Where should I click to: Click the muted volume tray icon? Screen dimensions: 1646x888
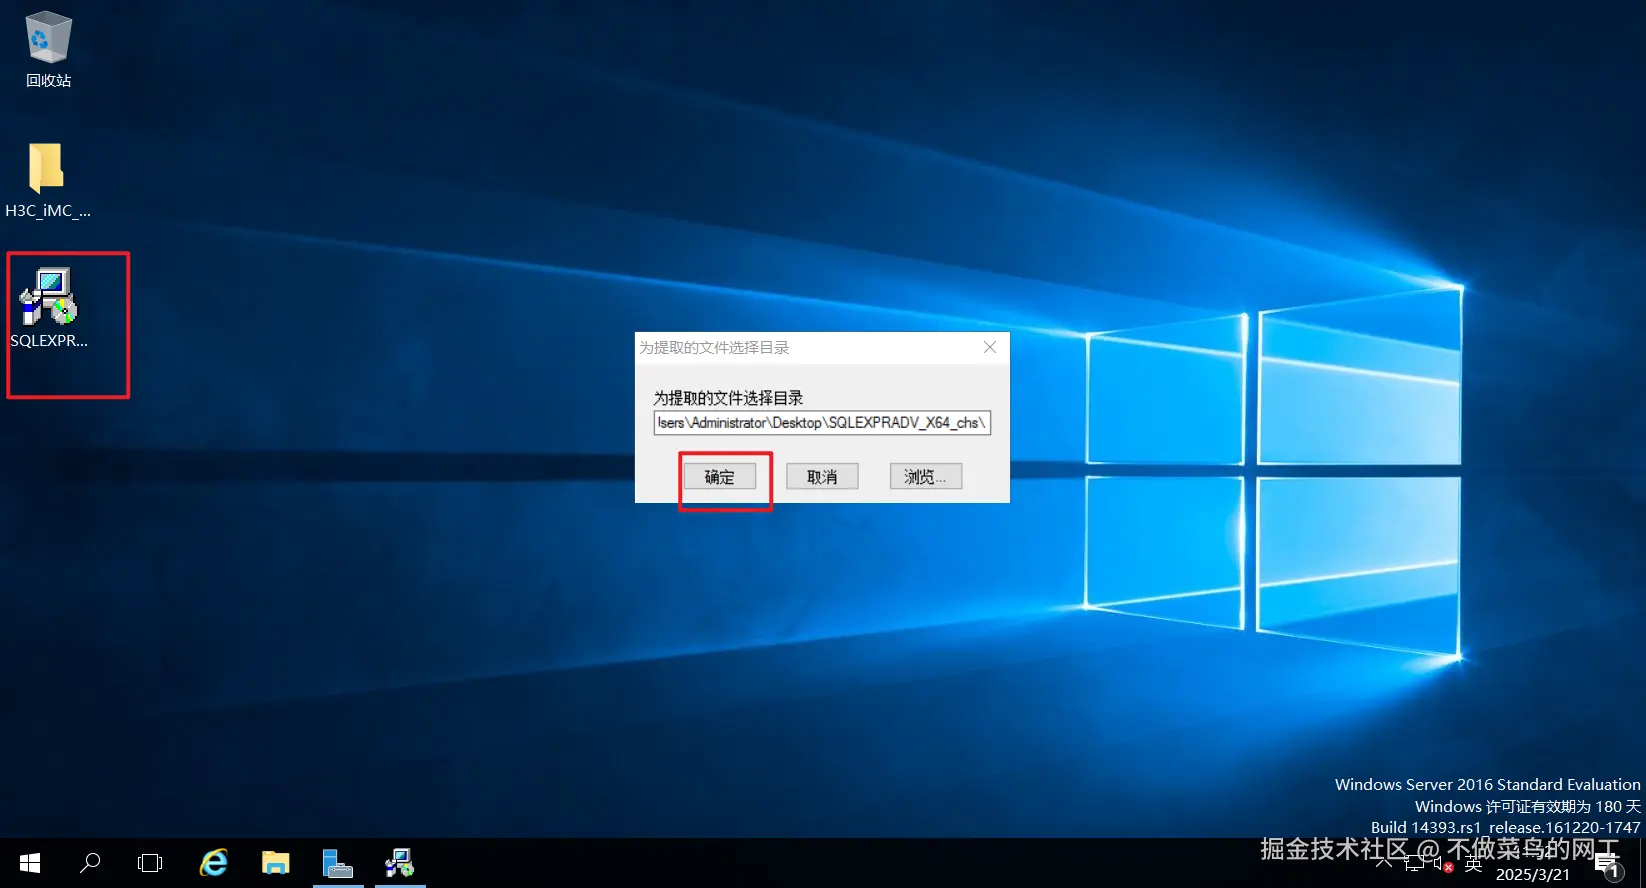(x=1442, y=864)
